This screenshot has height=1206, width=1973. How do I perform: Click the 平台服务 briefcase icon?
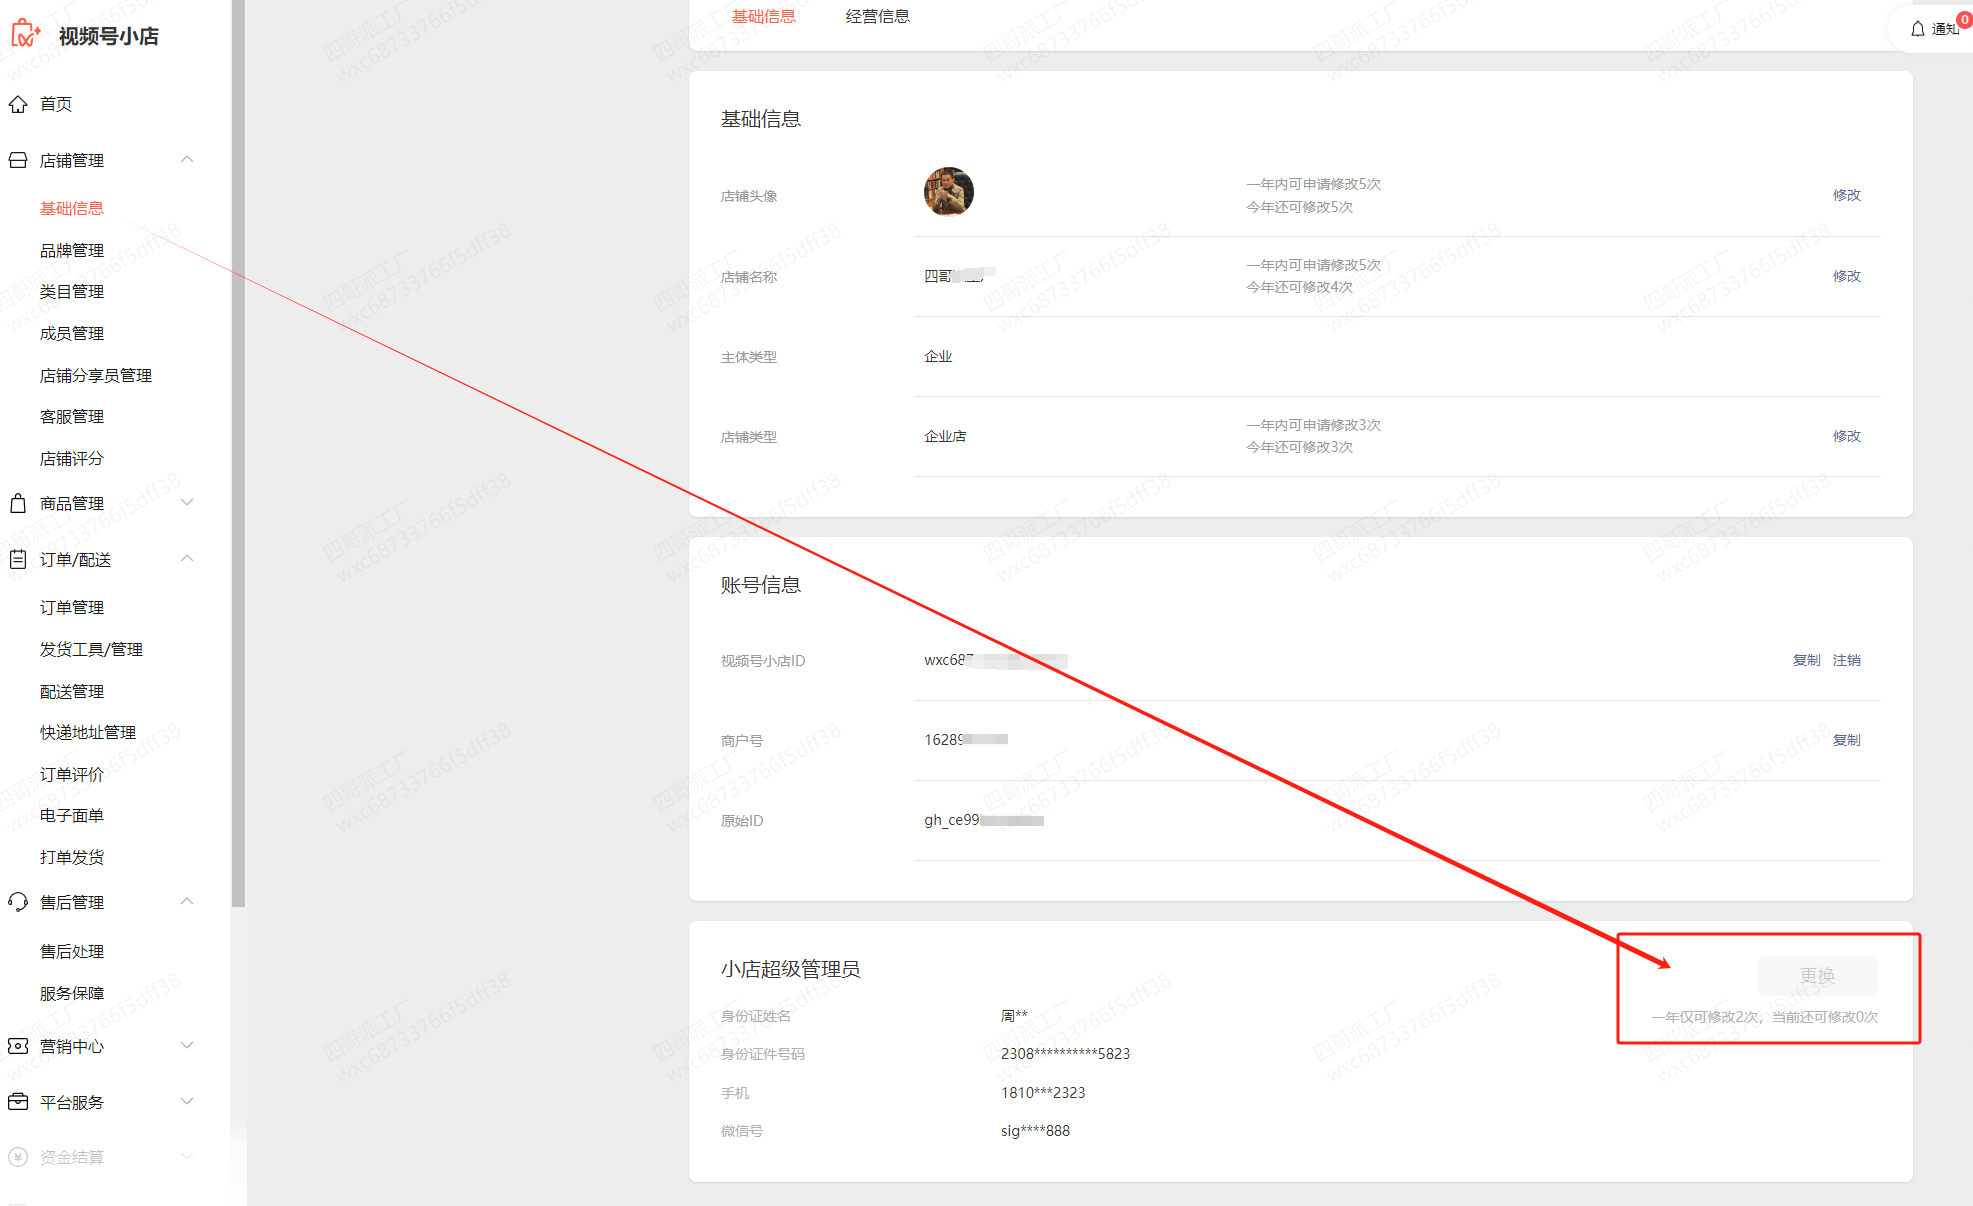pyautogui.click(x=18, y=1102)
